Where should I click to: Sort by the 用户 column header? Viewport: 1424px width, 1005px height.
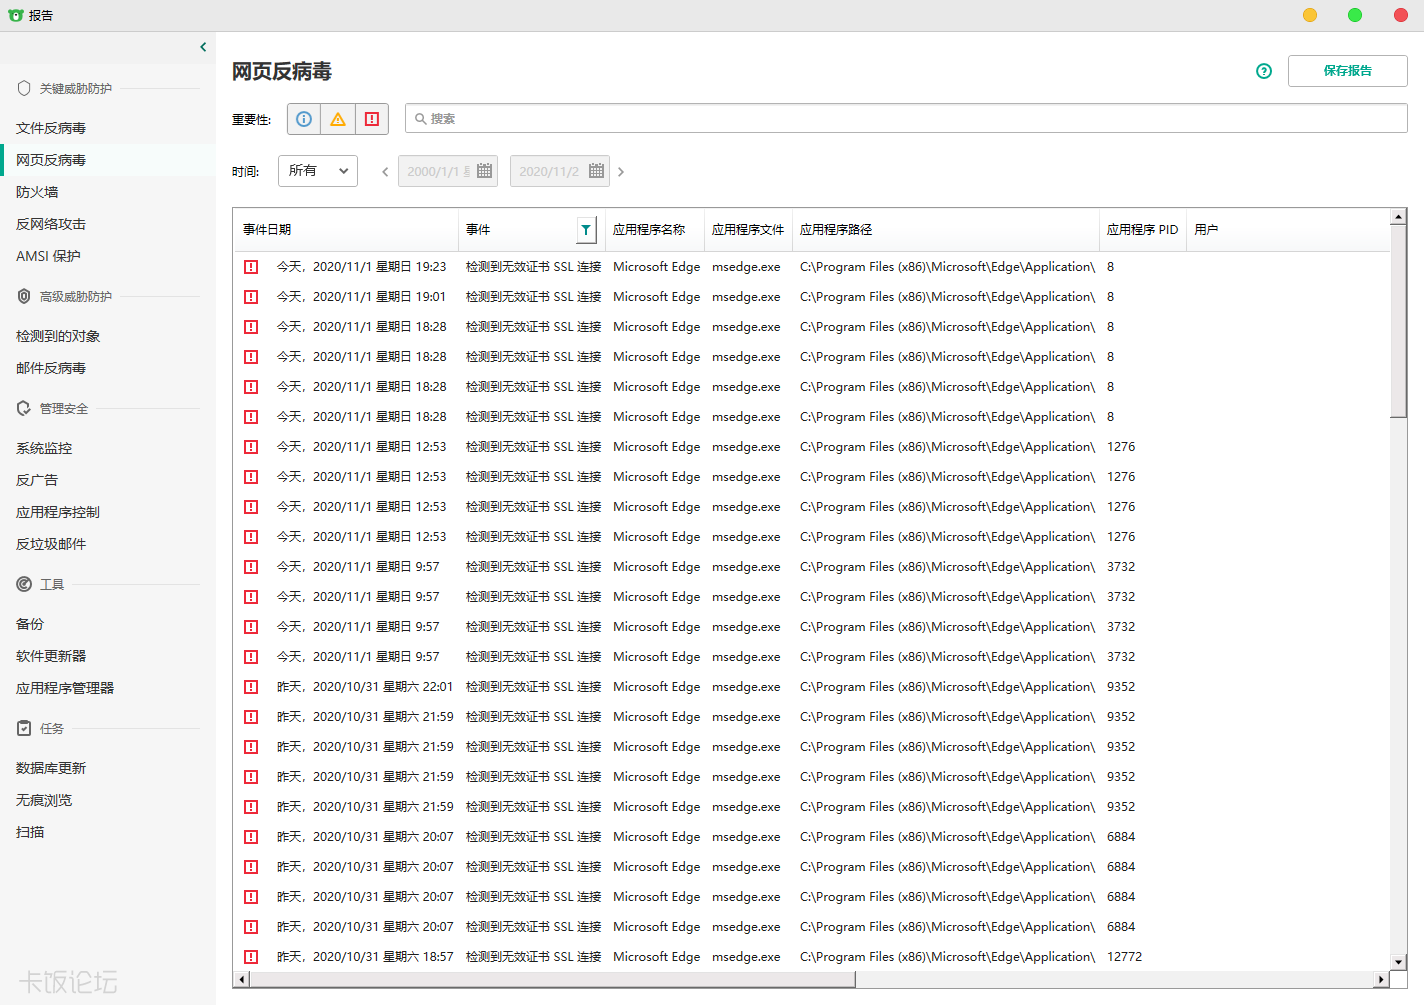click(x=1288, y=230)
